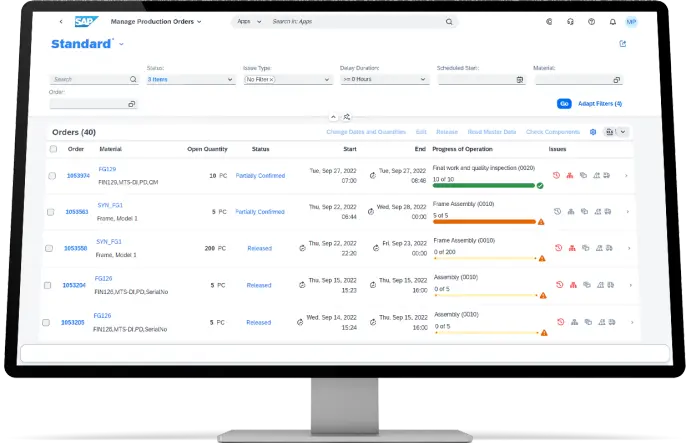Tick the checkbox for order 1053558
Image resolution: width=686 pixels, height=443 pixels.
(52, 248)
